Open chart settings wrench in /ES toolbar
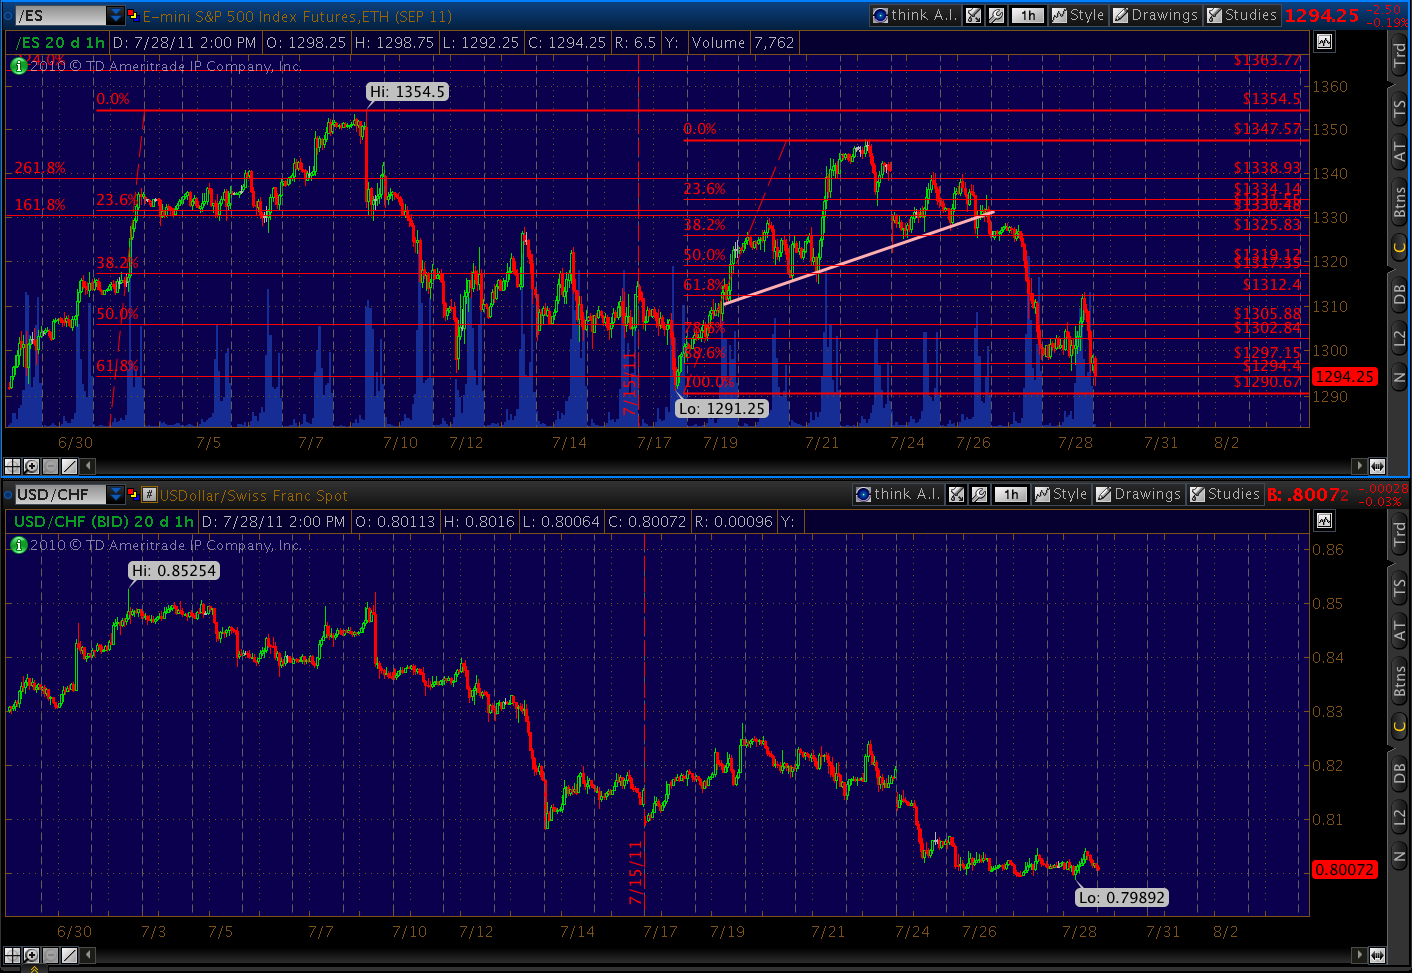This screenshot has width=1412, height=973. pos(997,15)
